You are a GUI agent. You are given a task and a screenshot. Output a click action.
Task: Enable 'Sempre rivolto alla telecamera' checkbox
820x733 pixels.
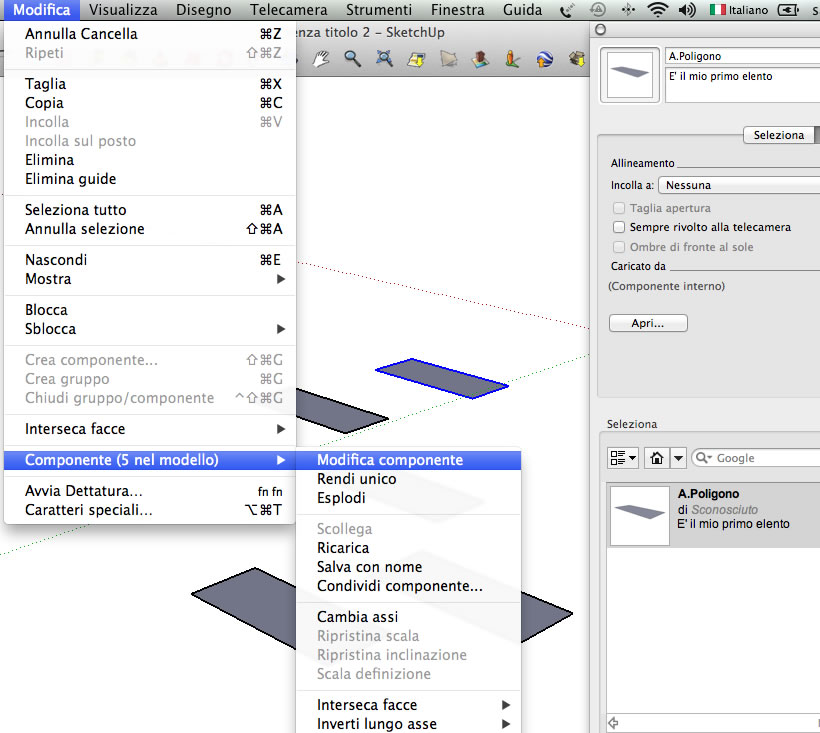coord(620,227)
